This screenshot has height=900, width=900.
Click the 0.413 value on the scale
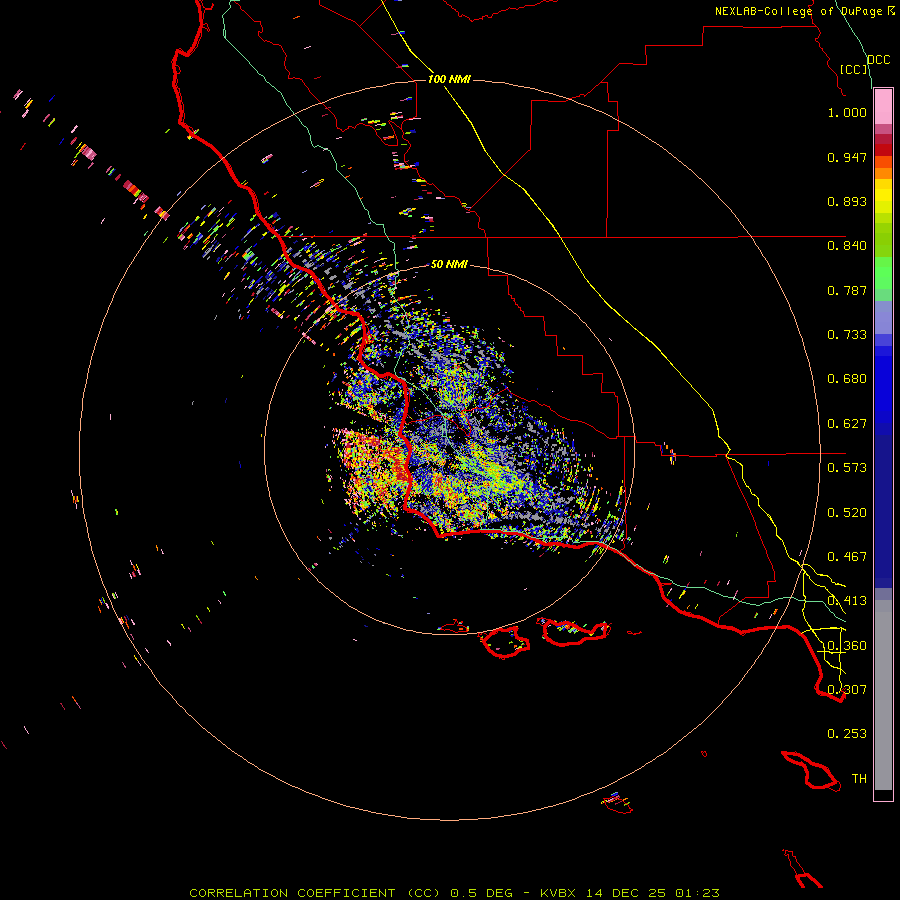click(x=847, y=601)
